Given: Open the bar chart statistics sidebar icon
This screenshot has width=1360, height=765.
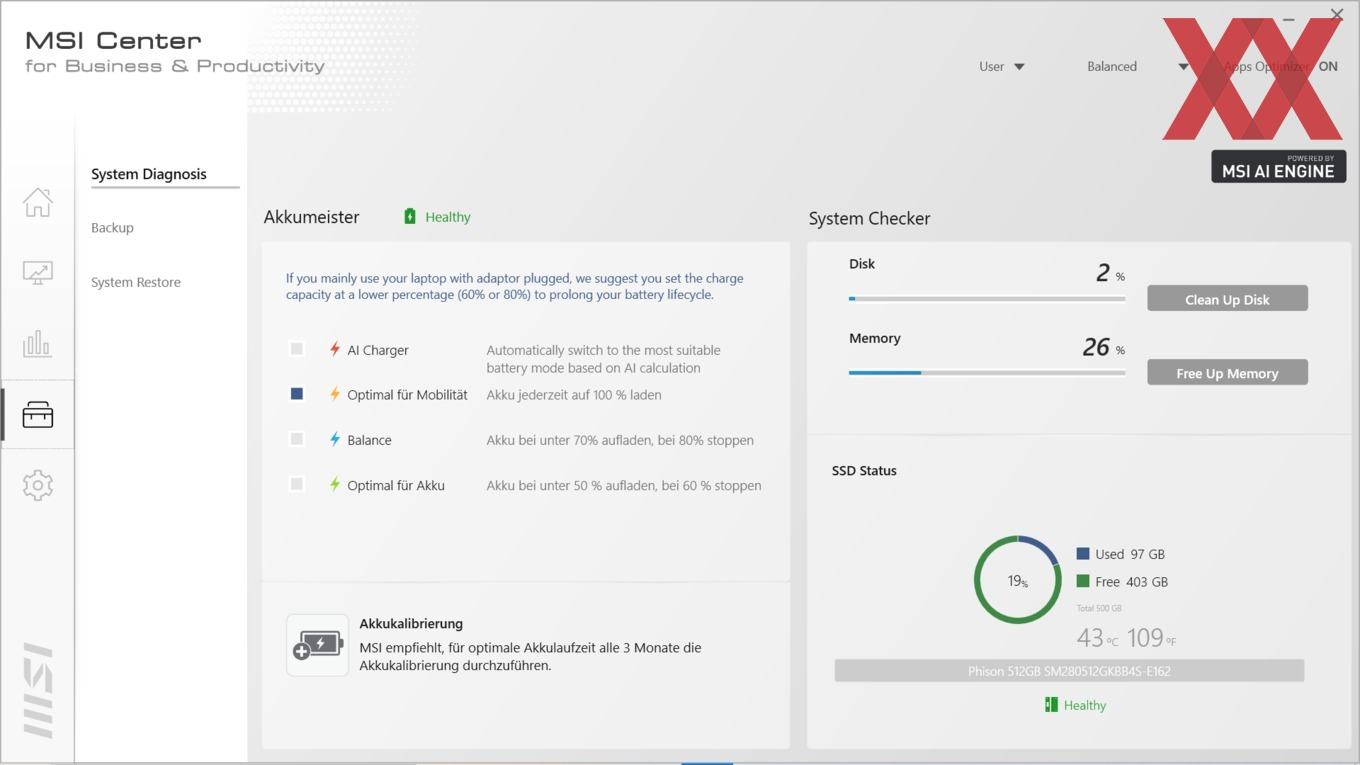Looking at the screenshot, I should click(x=38, y=344).
